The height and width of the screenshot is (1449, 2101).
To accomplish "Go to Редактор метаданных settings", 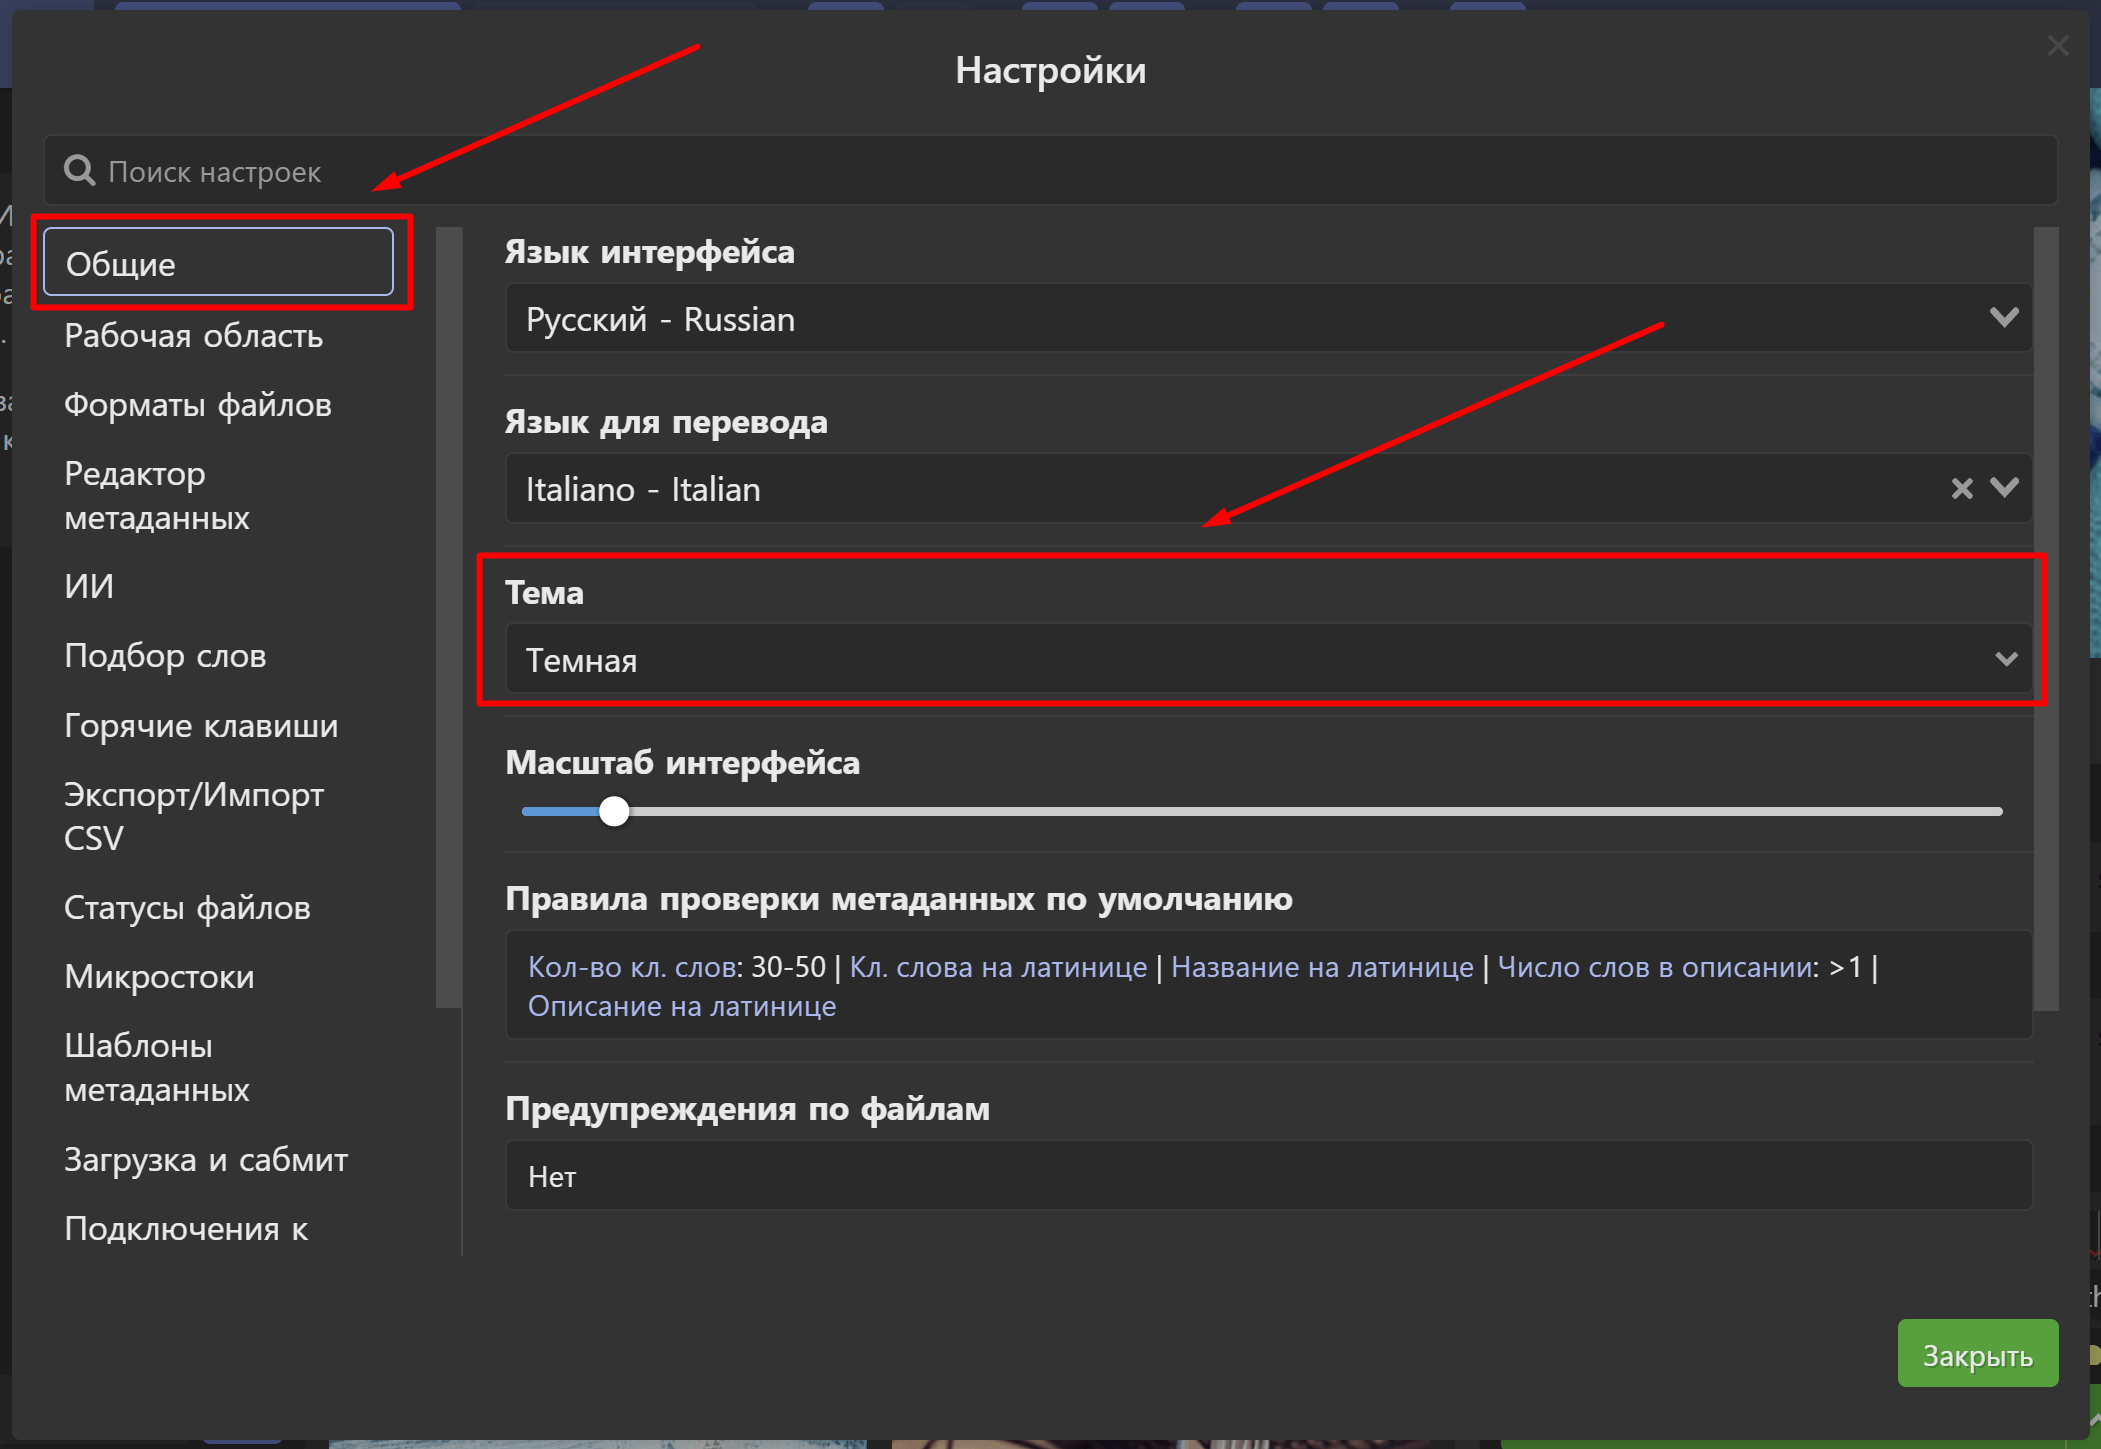I will (157, 495).
